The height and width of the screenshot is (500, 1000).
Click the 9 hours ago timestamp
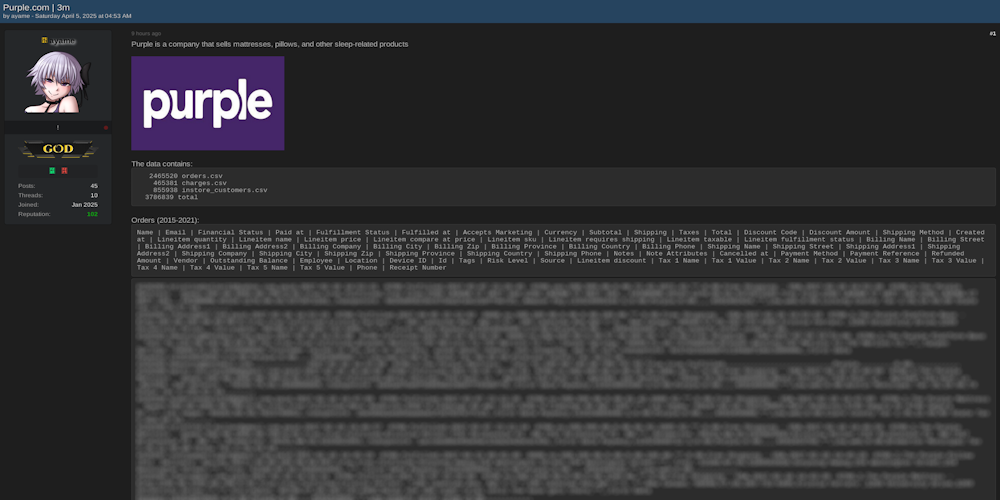[146, 33]
